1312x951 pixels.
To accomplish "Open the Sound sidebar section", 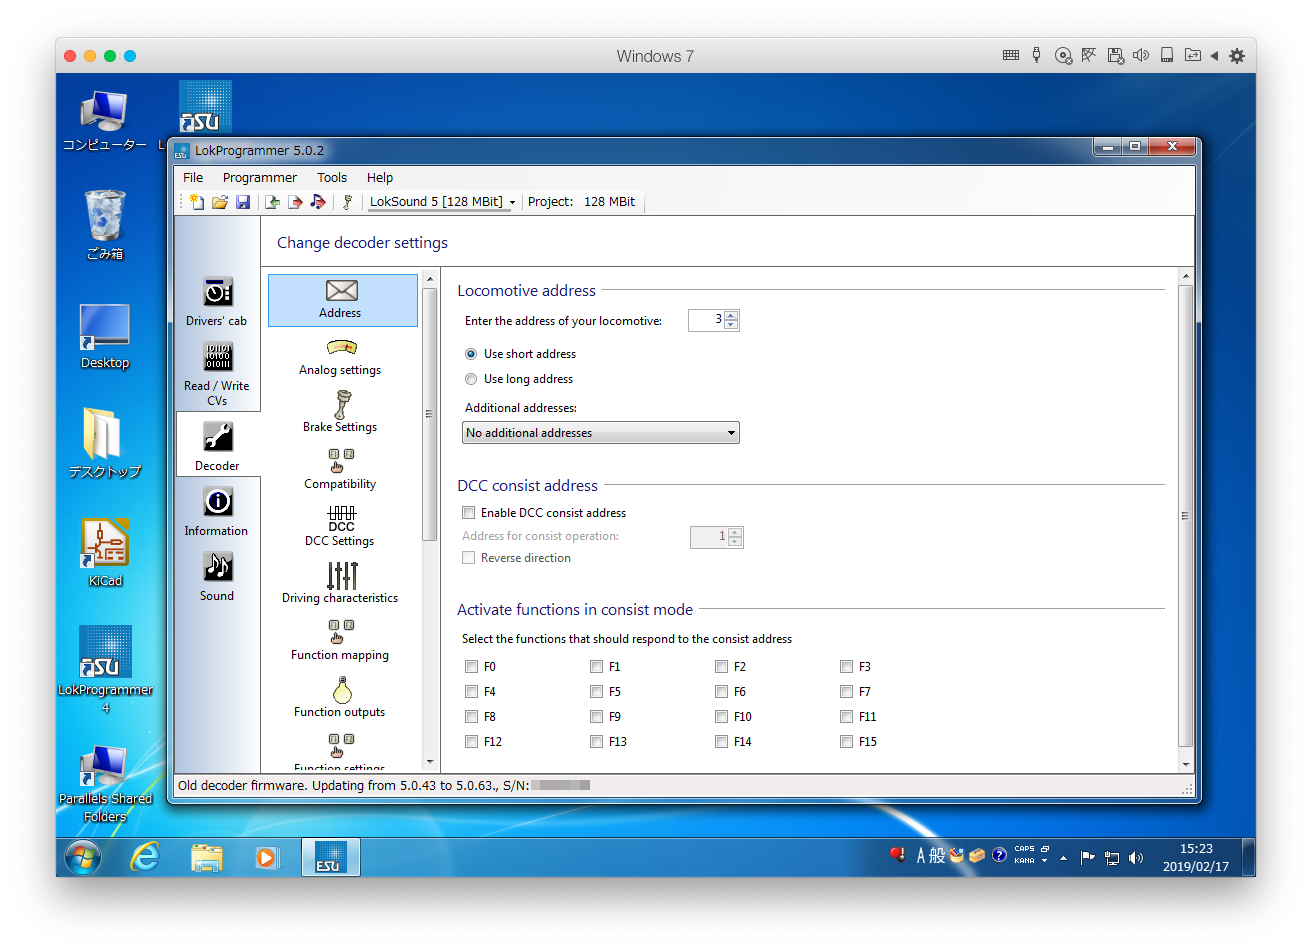I will (217, 576).
